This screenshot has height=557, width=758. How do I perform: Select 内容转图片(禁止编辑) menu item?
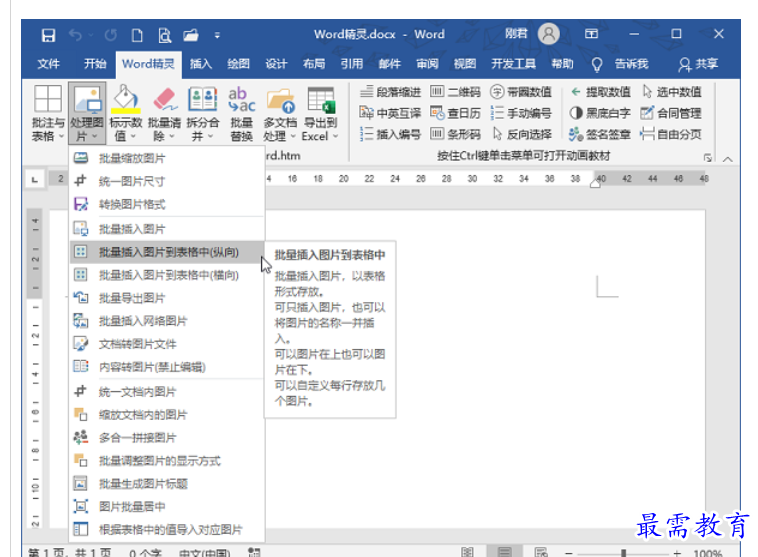point(167,367)
